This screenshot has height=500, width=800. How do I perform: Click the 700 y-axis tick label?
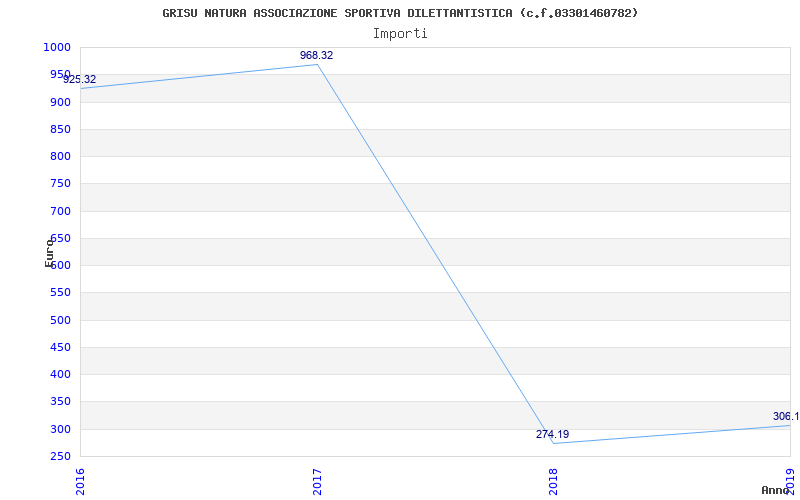[60, 211]
